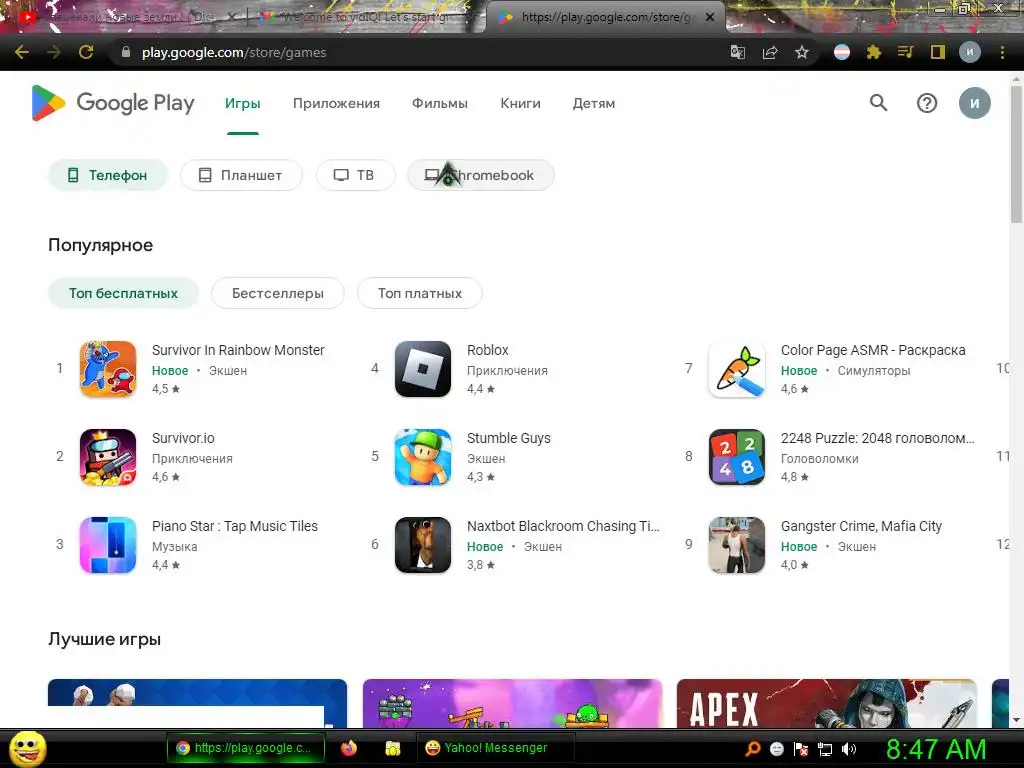Click the network tray icon

tap(824, 749)
